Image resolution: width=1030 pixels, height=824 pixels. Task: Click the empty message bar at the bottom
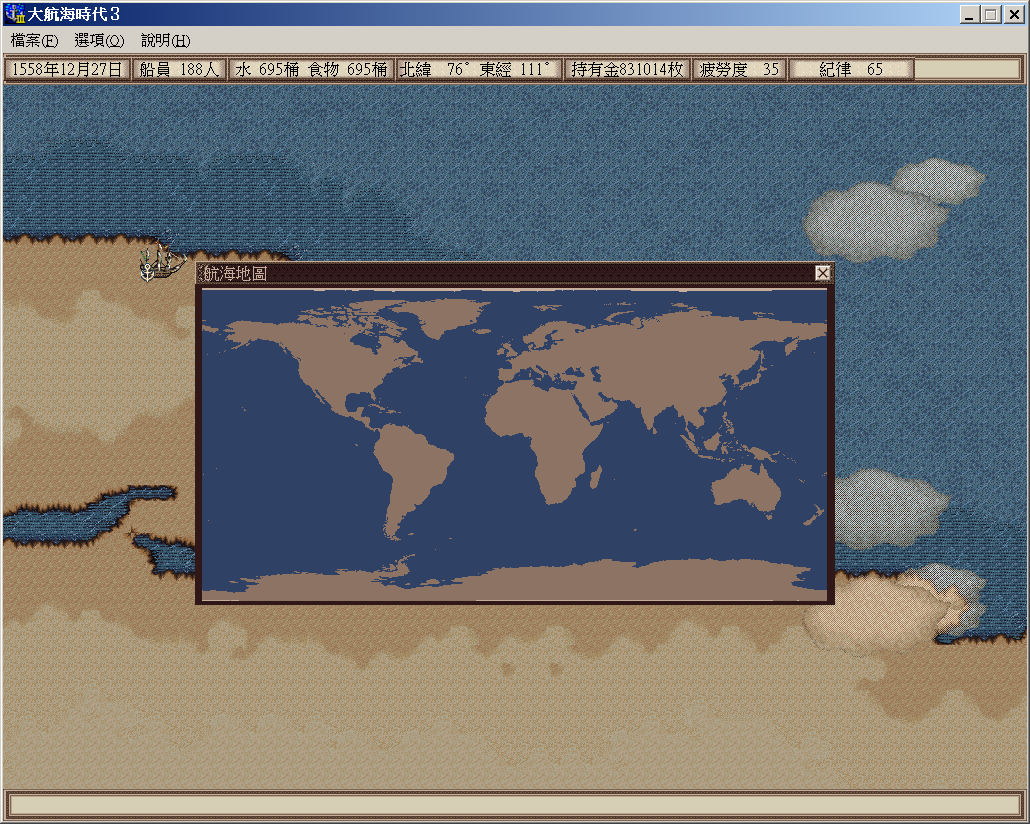pos(514,804)
